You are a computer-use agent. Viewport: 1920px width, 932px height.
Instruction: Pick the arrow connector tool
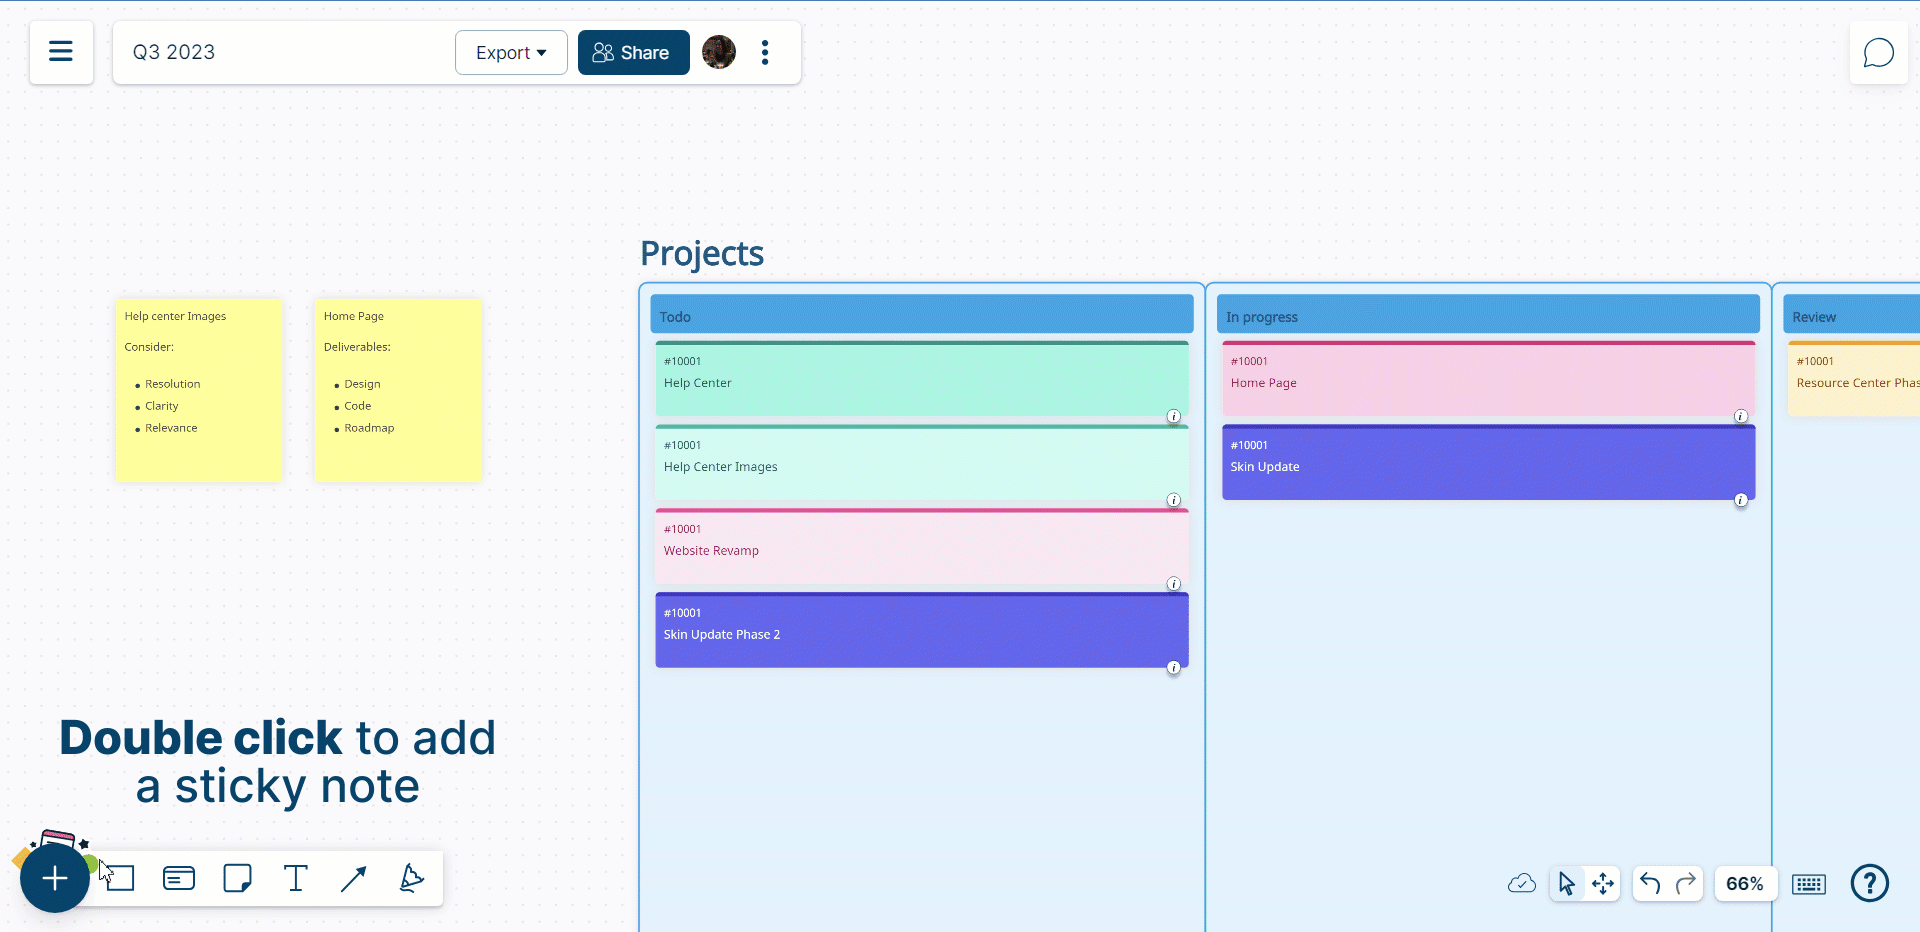[x=353, y=879]
